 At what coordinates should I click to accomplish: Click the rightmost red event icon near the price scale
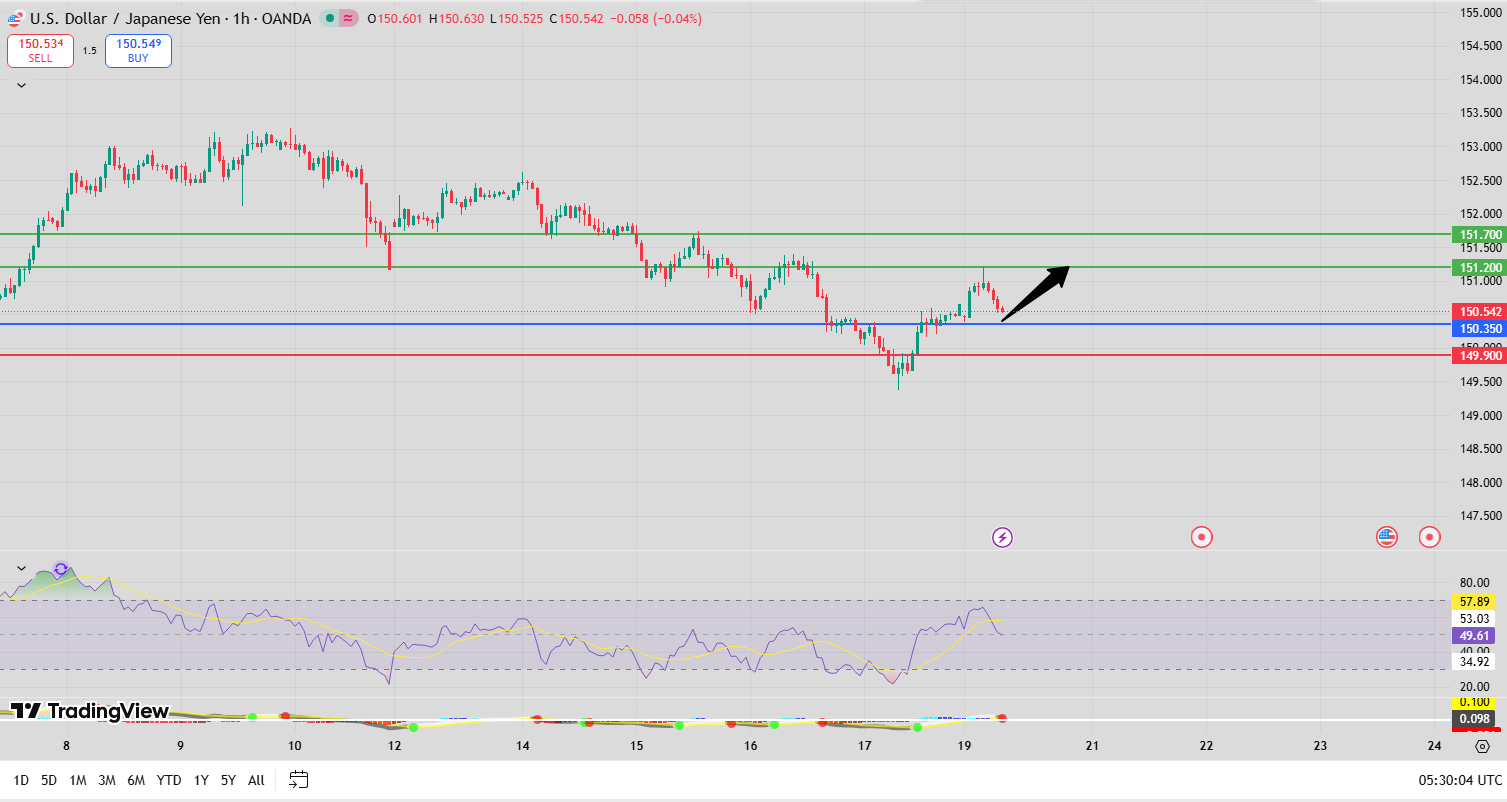click(x=1429, y=537)
